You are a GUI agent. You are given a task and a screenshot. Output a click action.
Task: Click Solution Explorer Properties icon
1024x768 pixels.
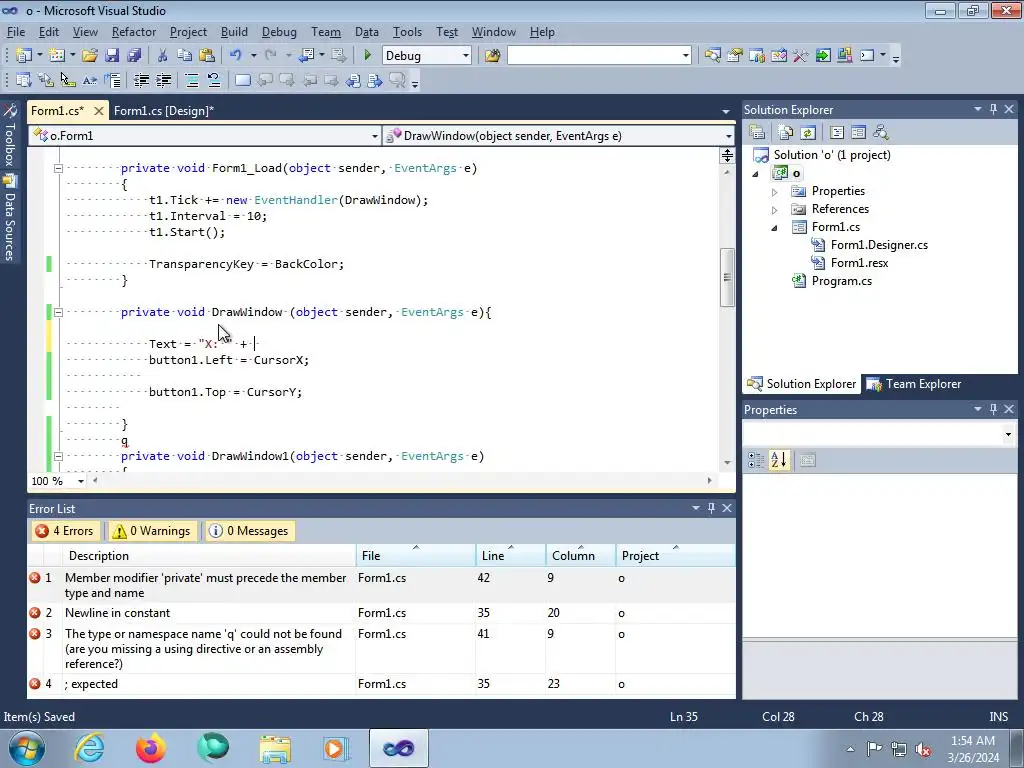tap(757, 133)
